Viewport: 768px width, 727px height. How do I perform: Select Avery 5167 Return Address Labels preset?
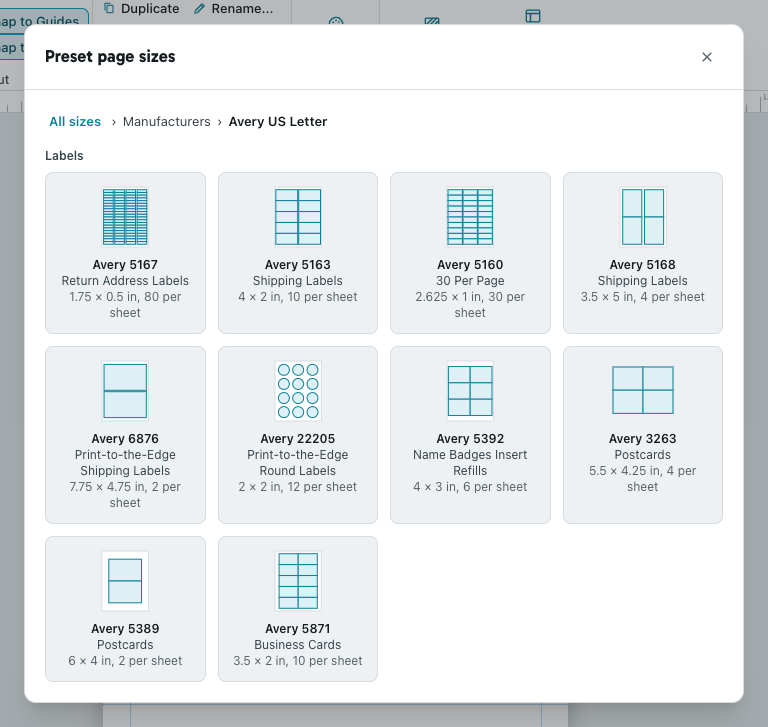pyautogui.click(x=125, y=253)
